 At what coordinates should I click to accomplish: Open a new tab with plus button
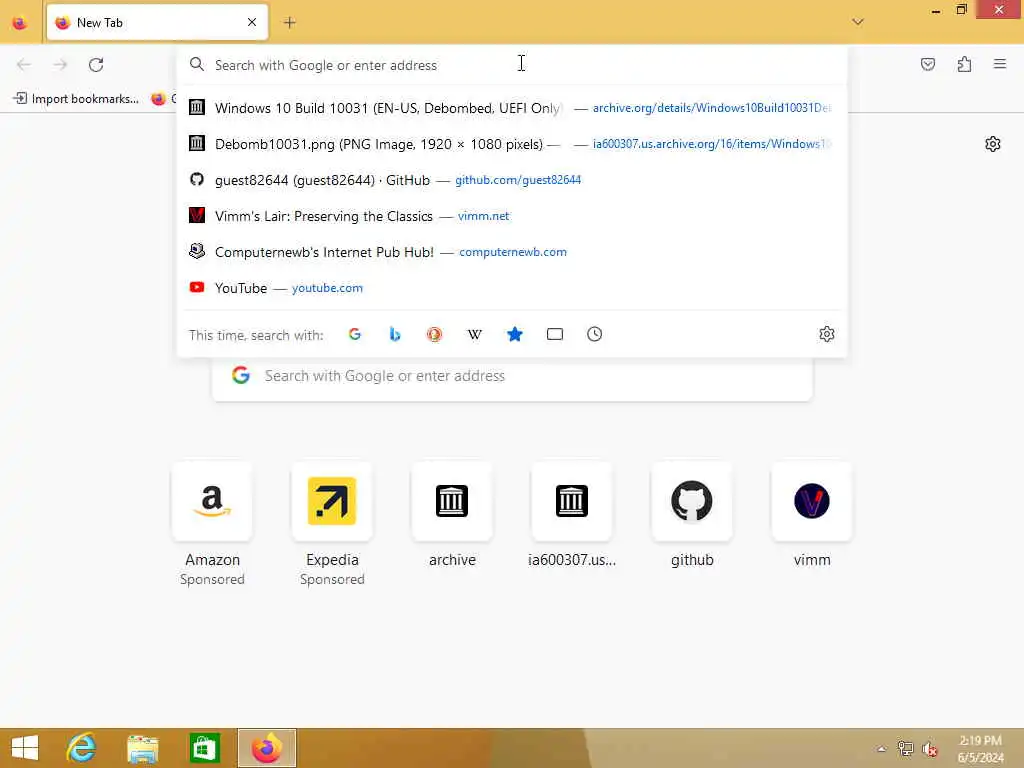tap(289, 23)
